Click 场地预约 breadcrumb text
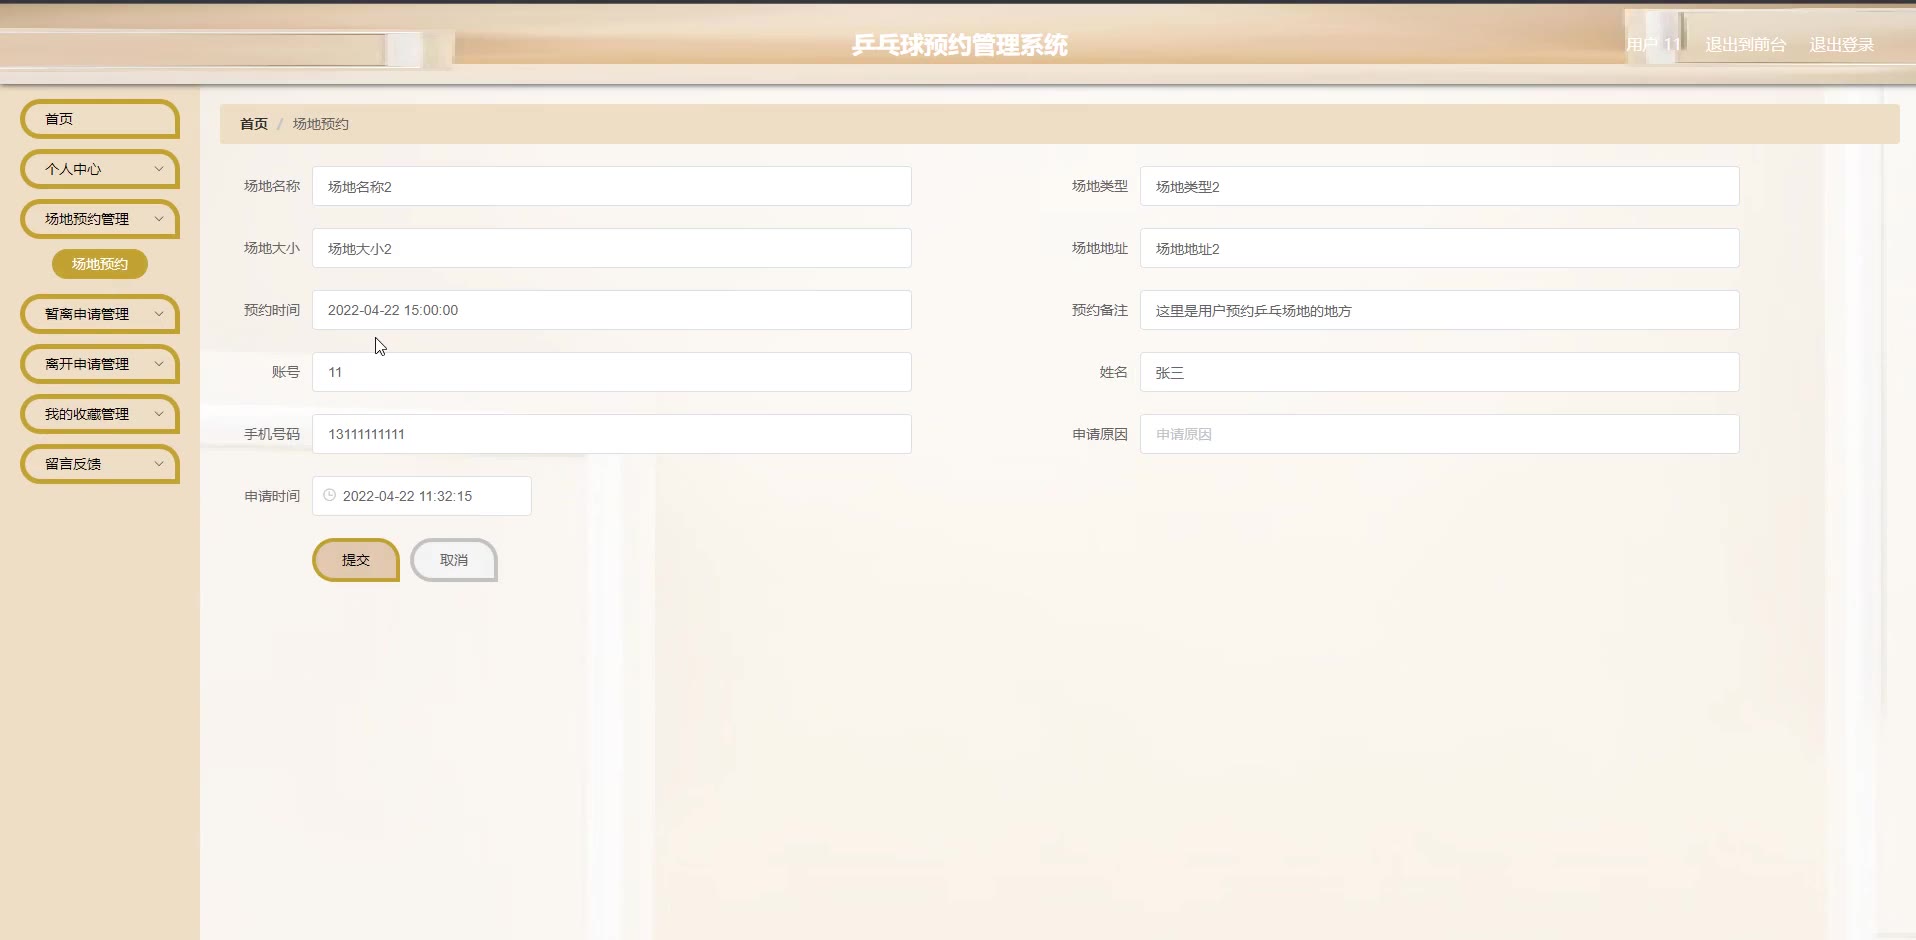The width and height of the screenshot is (1916, 940). point(321,124)
